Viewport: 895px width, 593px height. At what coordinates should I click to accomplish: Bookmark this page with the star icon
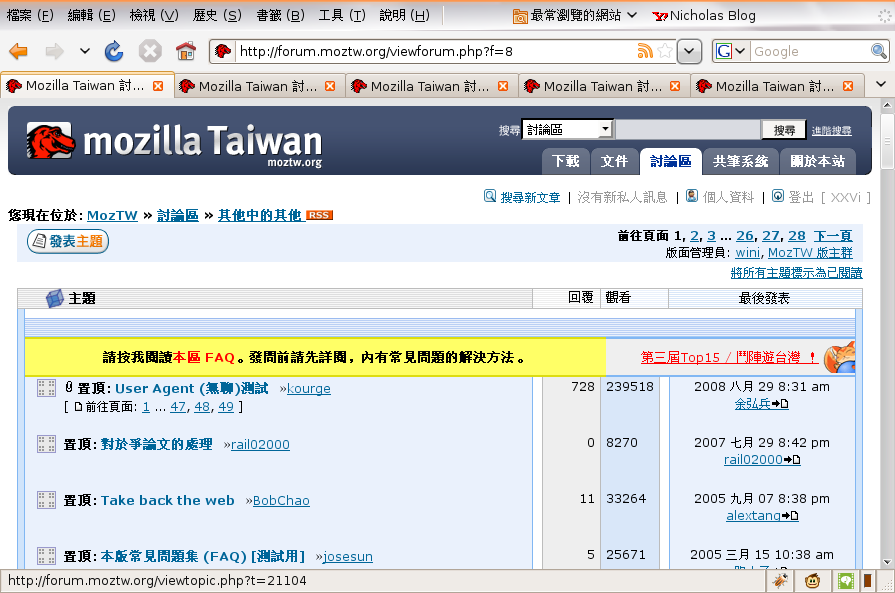pyautogui.click(x=666, y=51)
